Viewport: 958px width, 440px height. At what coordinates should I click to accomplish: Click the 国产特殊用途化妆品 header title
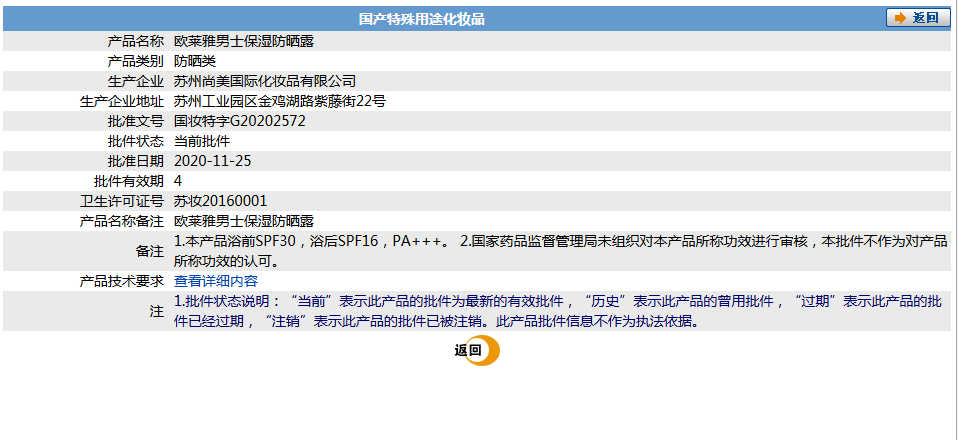pos(422,19)
